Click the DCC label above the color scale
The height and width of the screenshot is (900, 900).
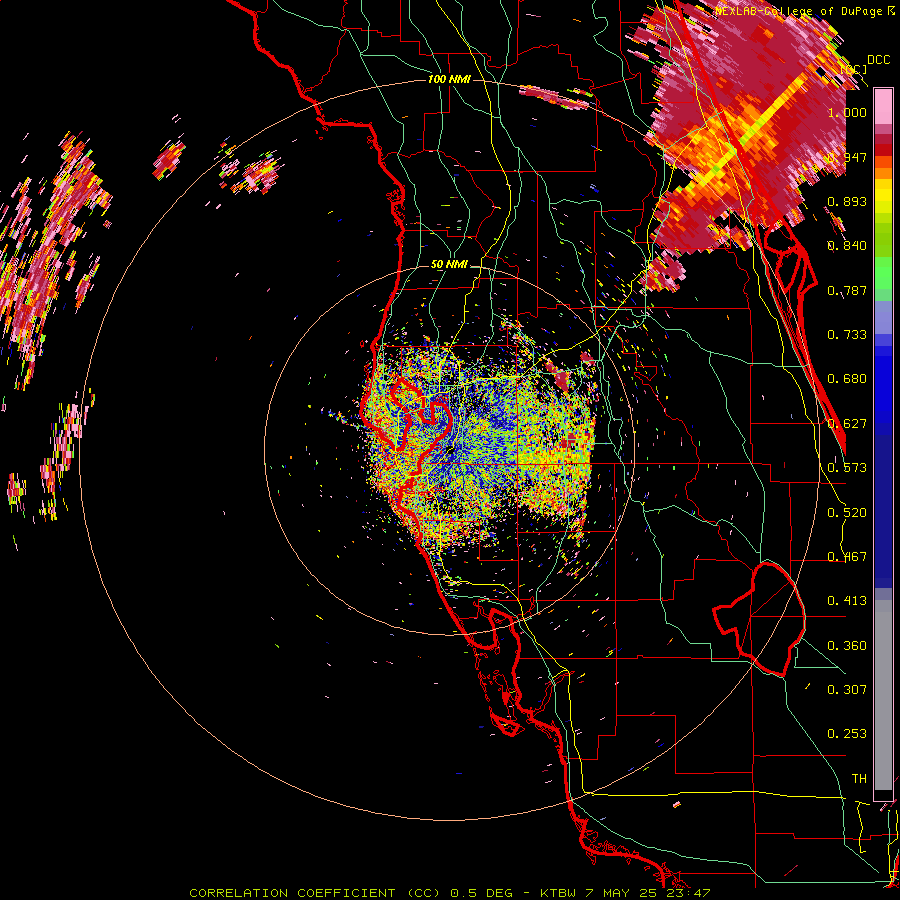point(879,60)
